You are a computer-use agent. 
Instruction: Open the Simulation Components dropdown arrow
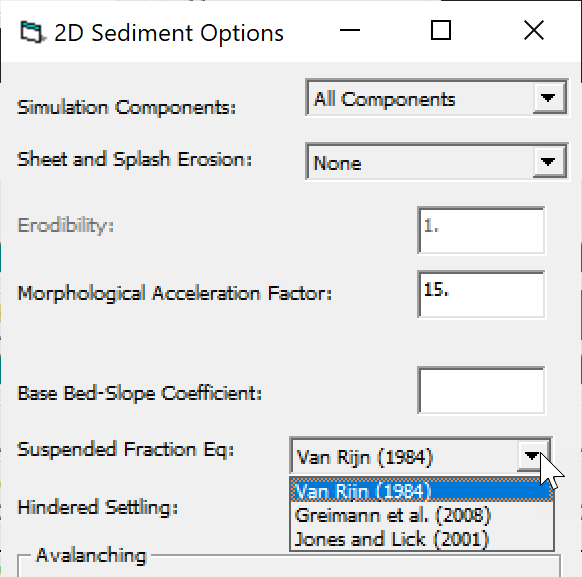(x=548, y=98)
